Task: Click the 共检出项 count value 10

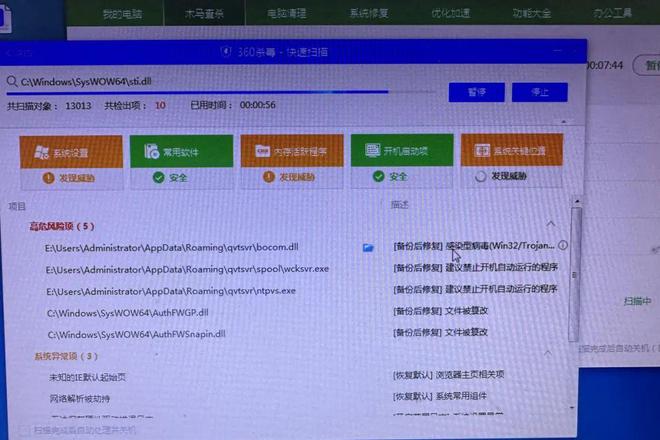Action: click(x=160, y=105)
